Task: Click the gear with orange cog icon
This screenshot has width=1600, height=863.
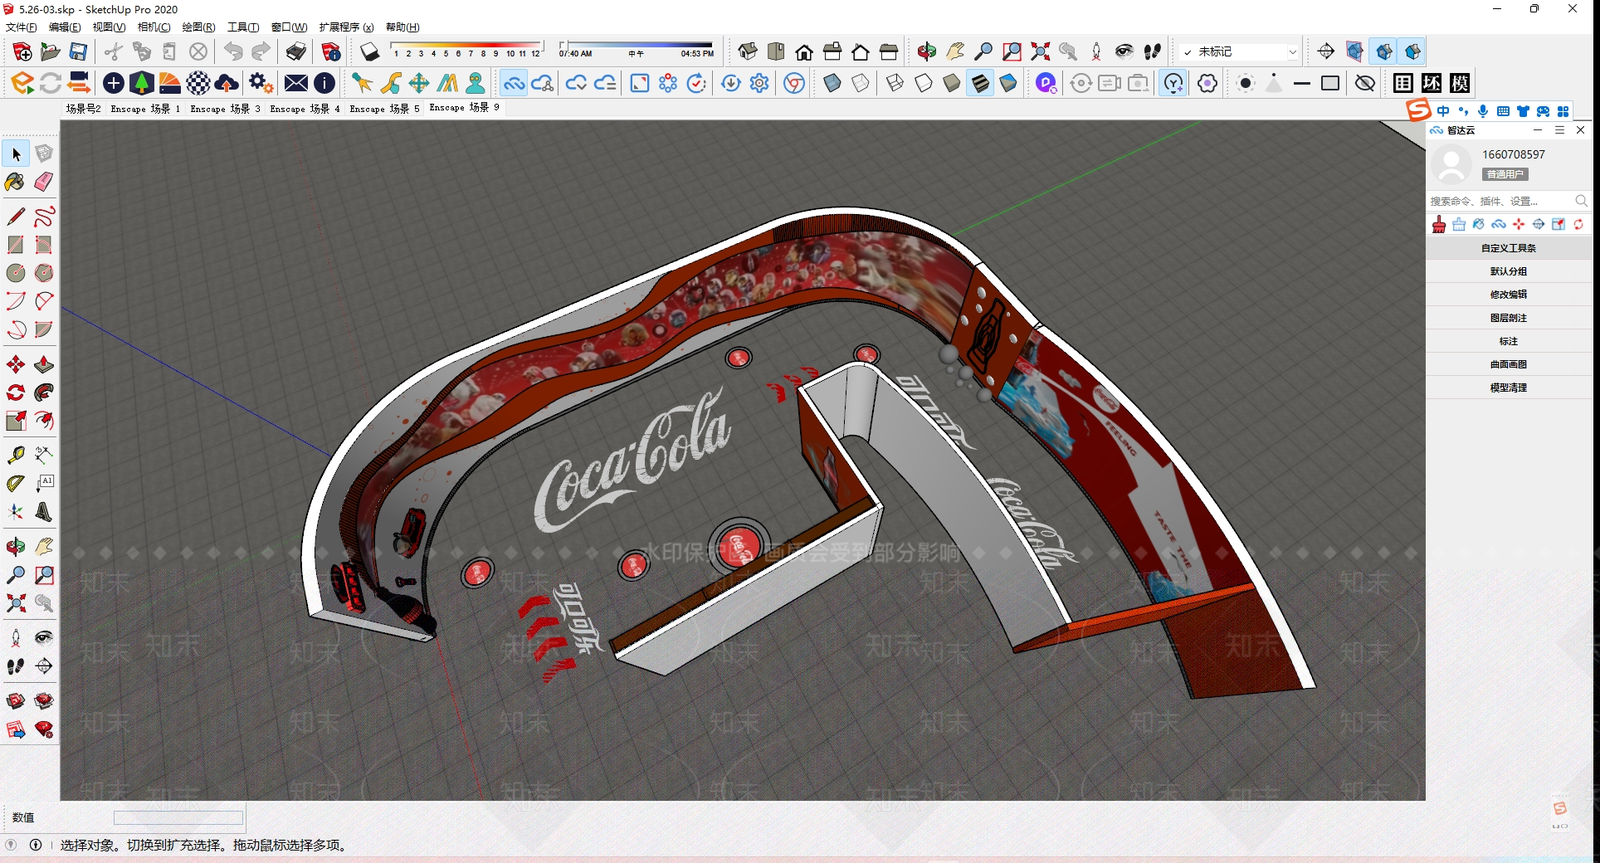Action: pyautogui.click(x=261, y=83)
